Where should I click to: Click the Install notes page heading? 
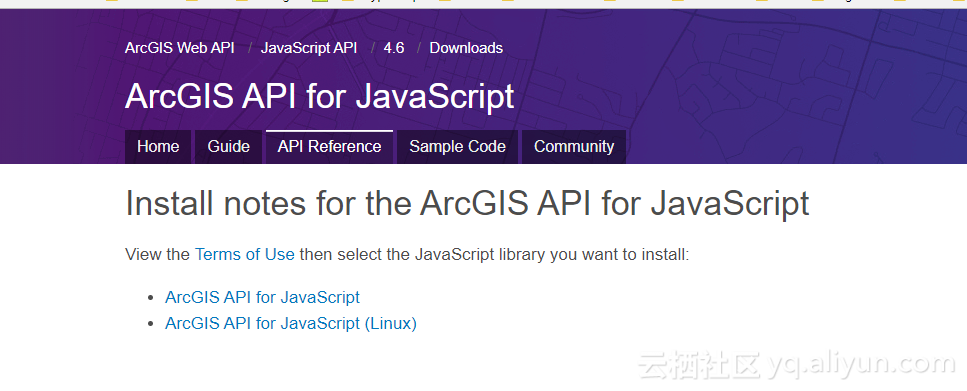(467, 203)
